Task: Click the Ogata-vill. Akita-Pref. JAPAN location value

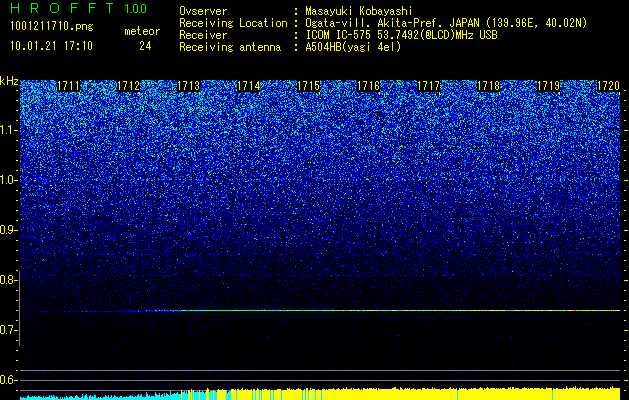Action: (x=446, y=23)
